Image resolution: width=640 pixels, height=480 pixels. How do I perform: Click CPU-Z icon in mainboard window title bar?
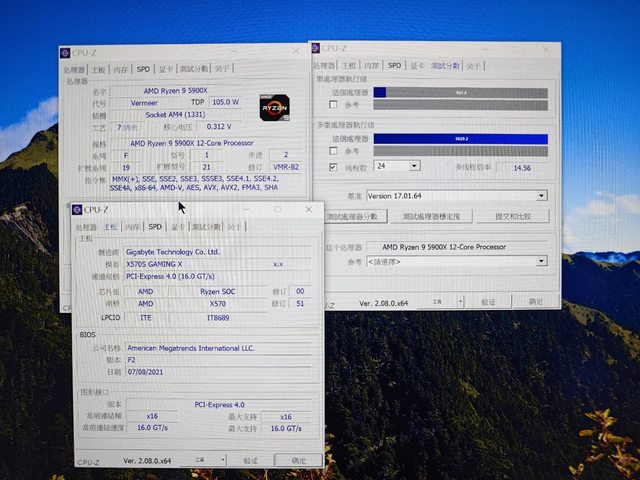[78, 210]
